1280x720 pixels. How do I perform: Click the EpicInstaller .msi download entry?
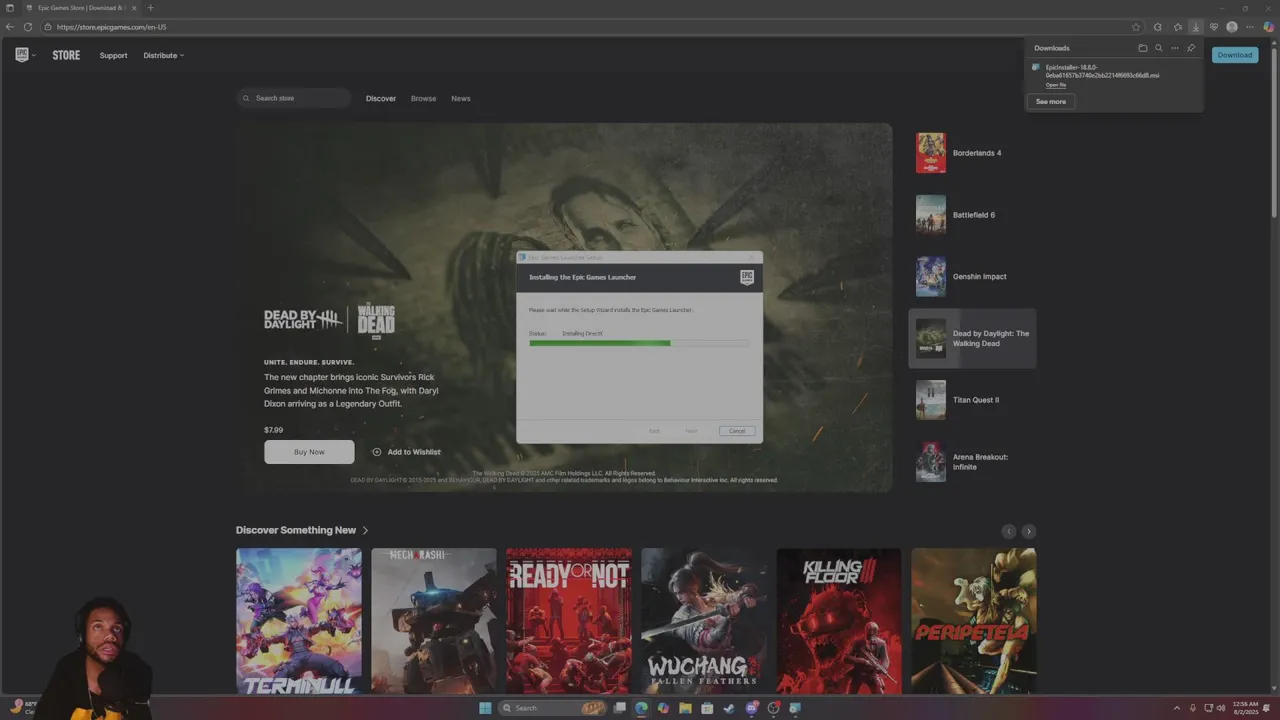1102,71
